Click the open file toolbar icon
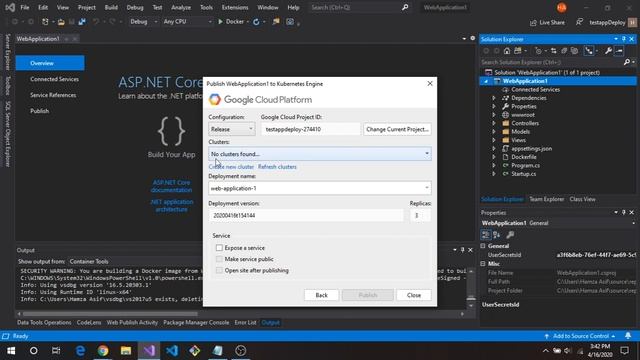This screenshot has width=640, height=360. point(61,22)
